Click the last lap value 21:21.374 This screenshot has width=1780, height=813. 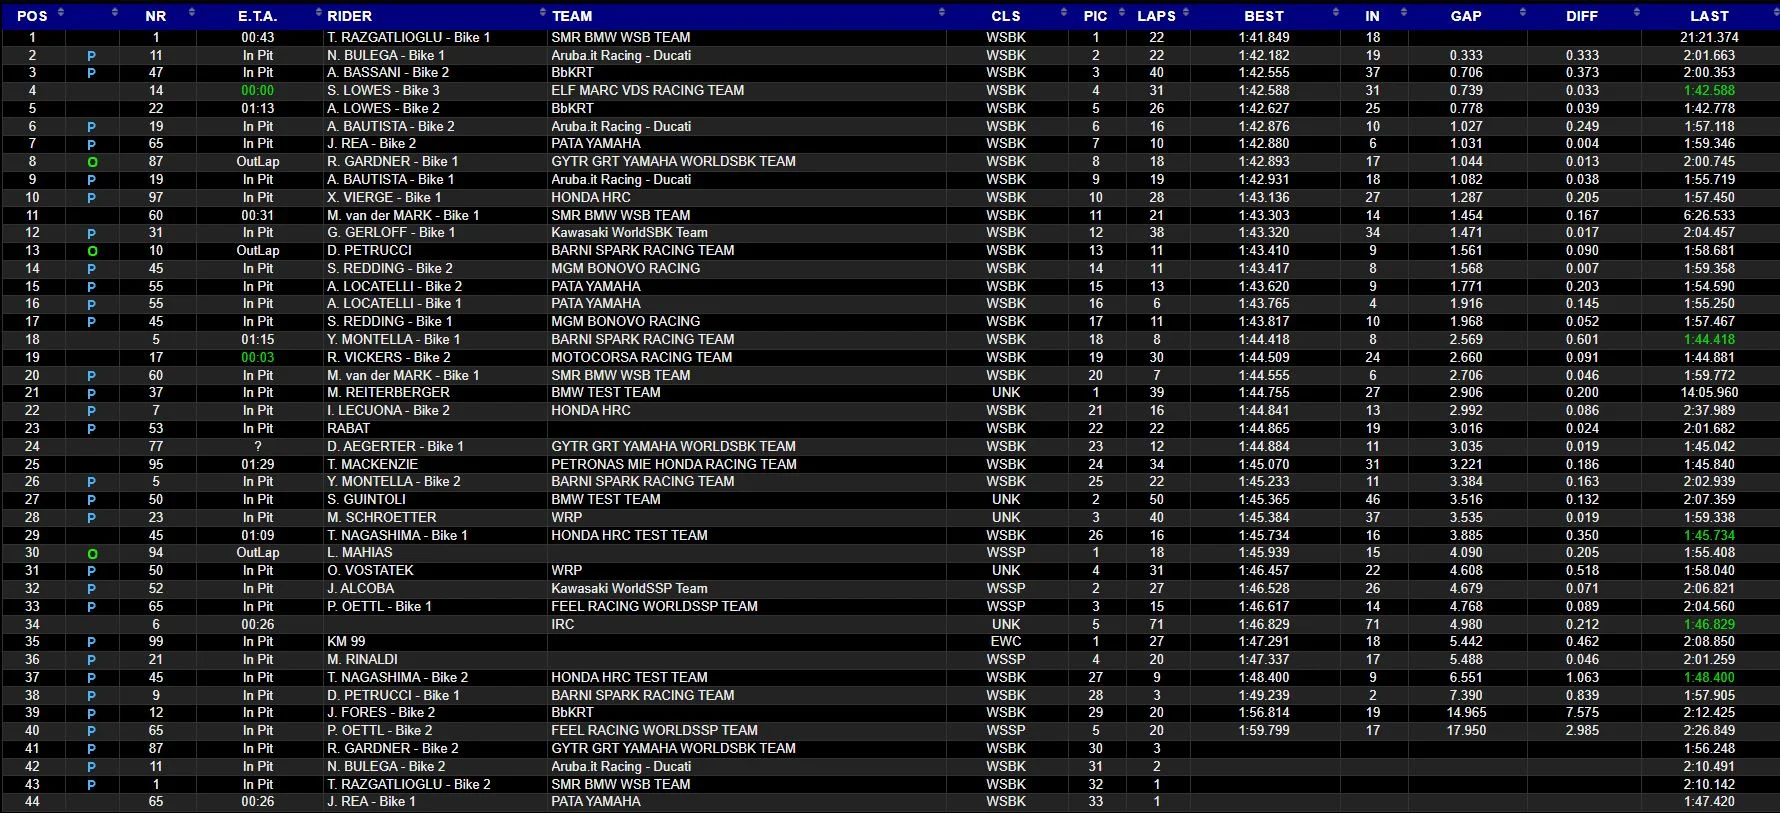pyautogui.click(x=1709, y=37)
